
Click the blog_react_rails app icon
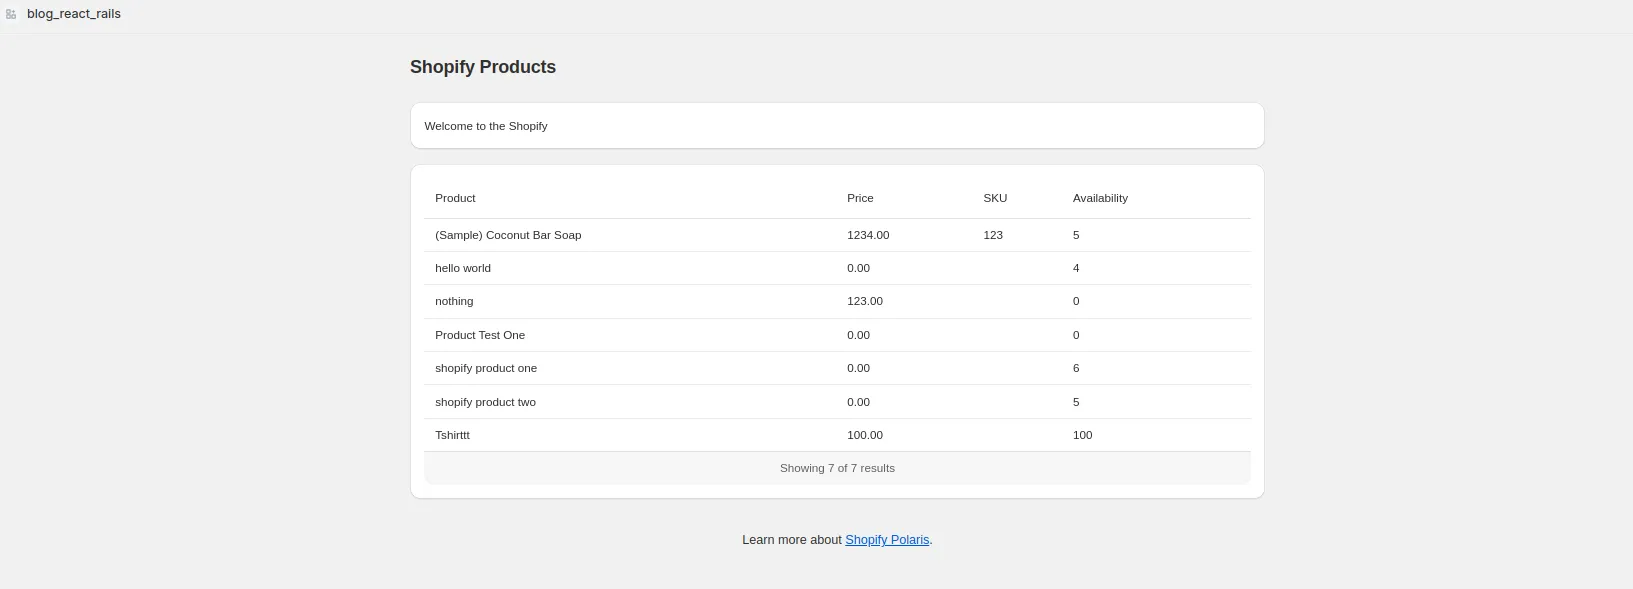point(11,14)
